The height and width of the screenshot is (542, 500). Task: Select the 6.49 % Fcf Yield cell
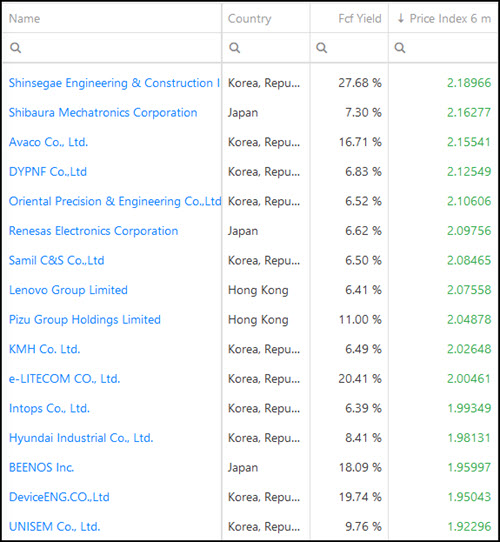click(363, 349)
